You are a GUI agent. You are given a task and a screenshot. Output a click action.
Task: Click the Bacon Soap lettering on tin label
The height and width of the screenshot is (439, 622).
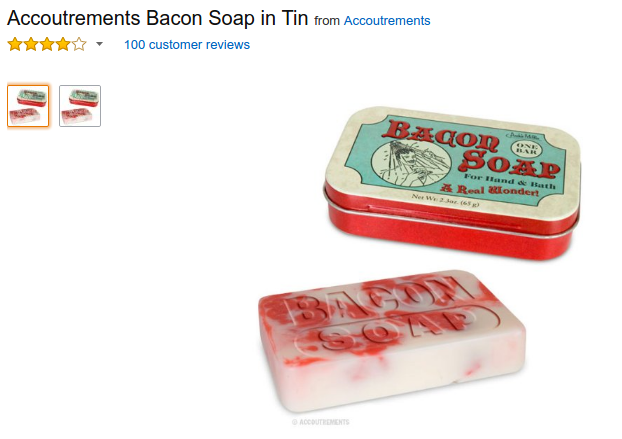pyautogui.click(x=470, y=149)
